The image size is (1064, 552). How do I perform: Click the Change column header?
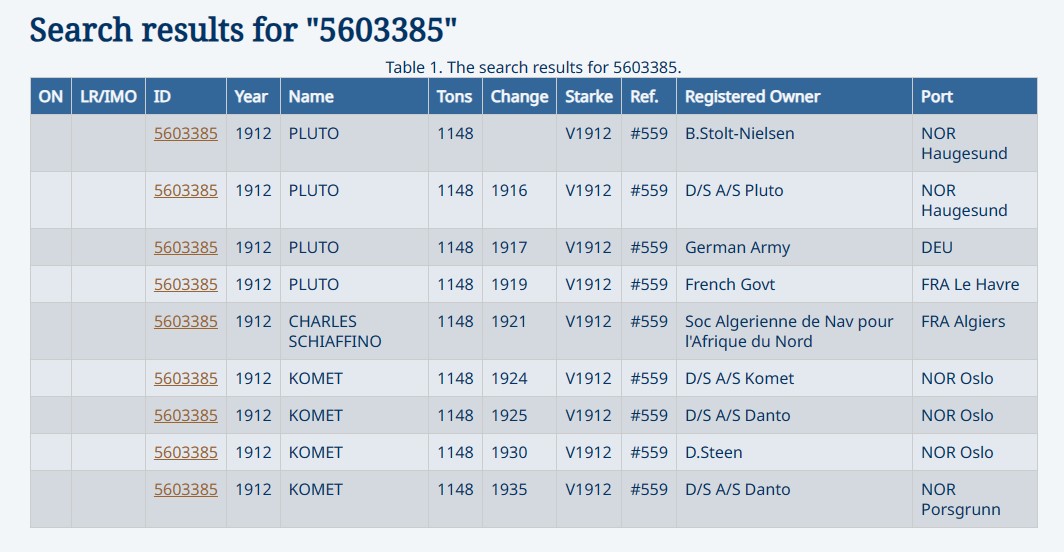[519, 97]
